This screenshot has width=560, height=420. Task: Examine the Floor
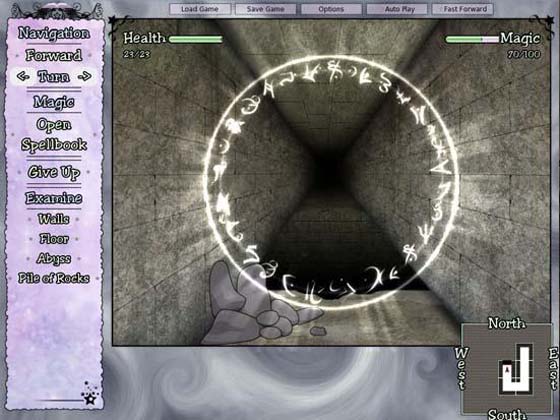click(54, 239)
